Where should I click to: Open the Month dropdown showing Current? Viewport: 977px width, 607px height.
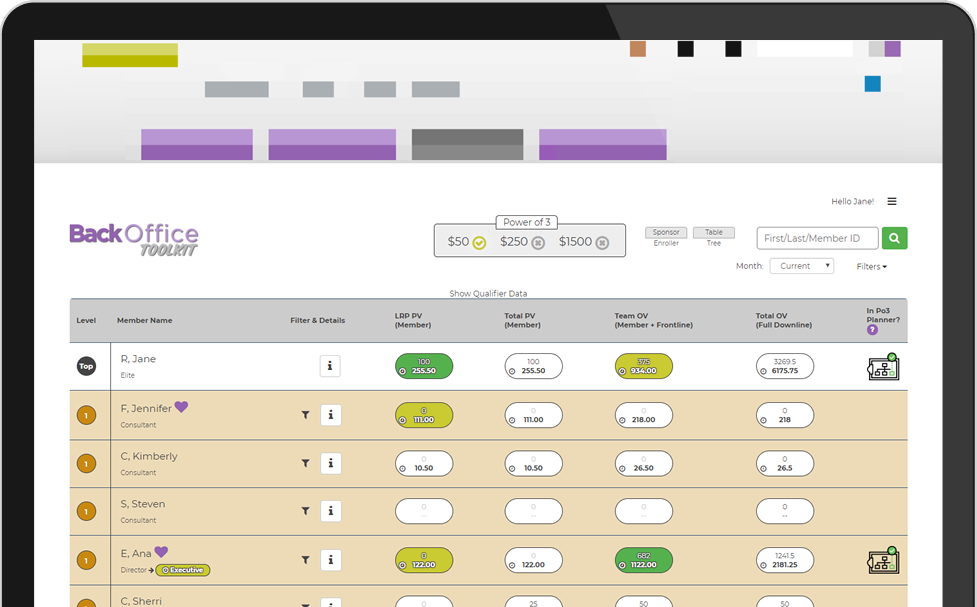click(x=801, y=266)
